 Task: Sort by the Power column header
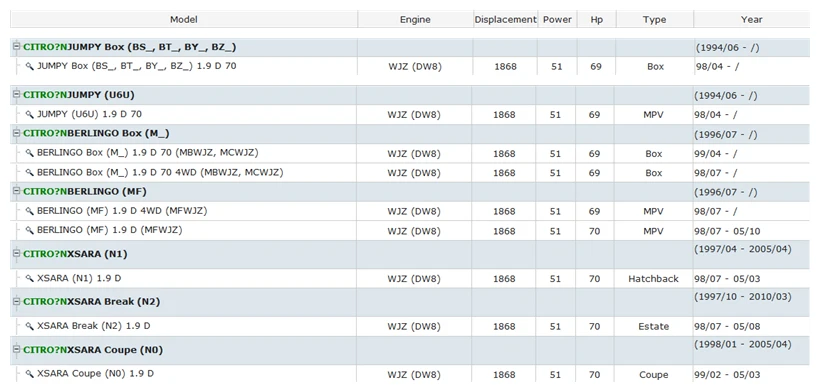[557, 19]
